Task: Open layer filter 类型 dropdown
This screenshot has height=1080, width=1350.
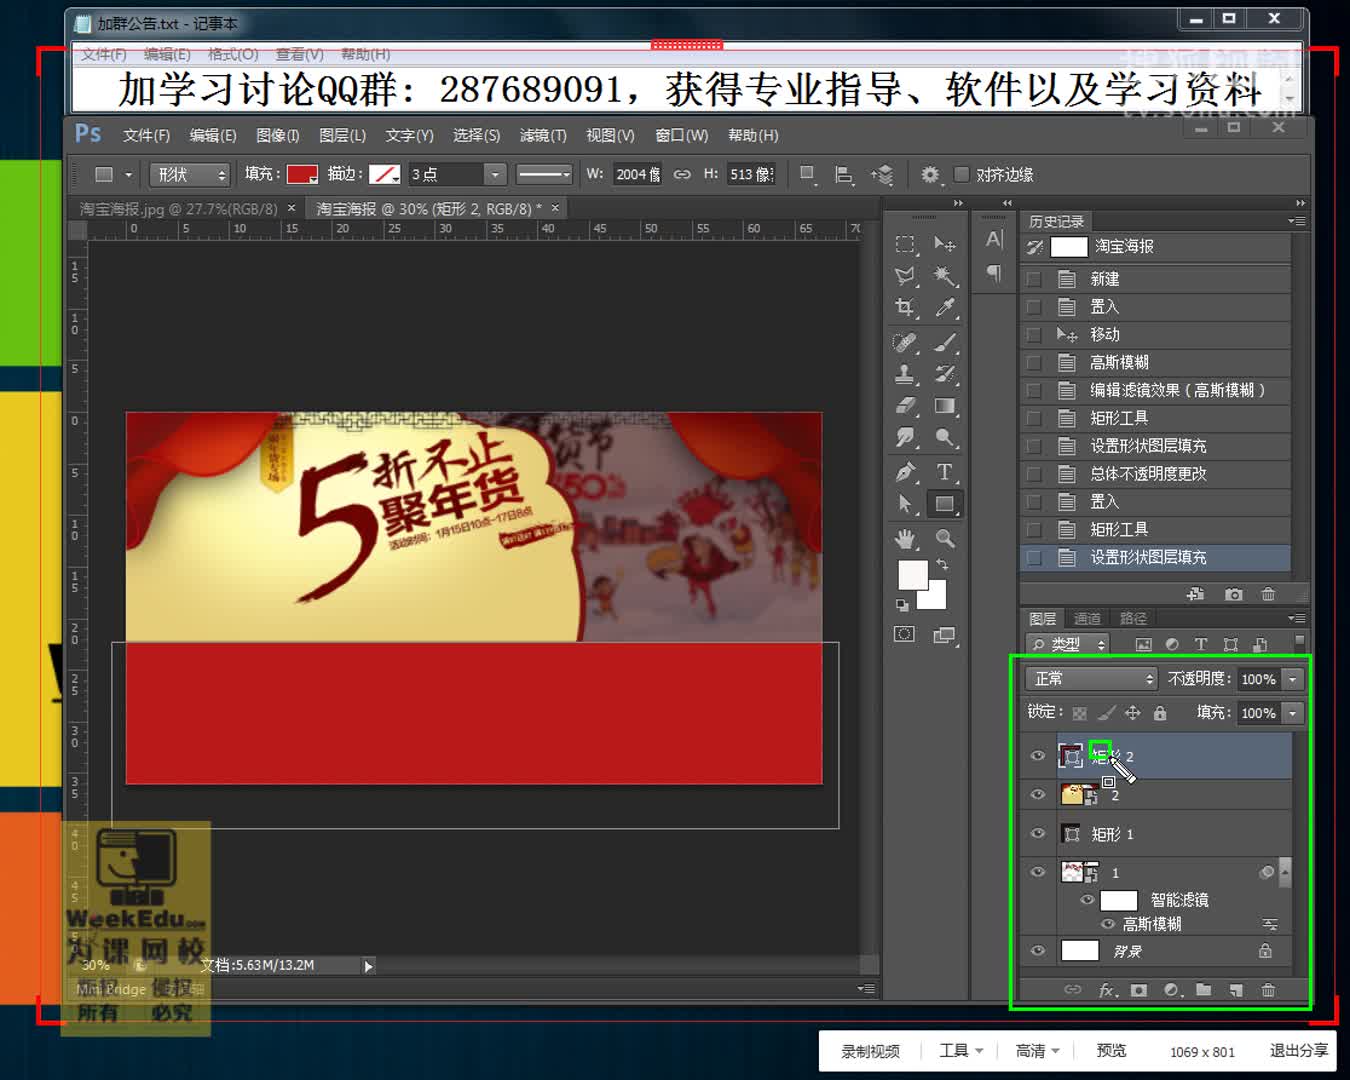Action: 1068,645
